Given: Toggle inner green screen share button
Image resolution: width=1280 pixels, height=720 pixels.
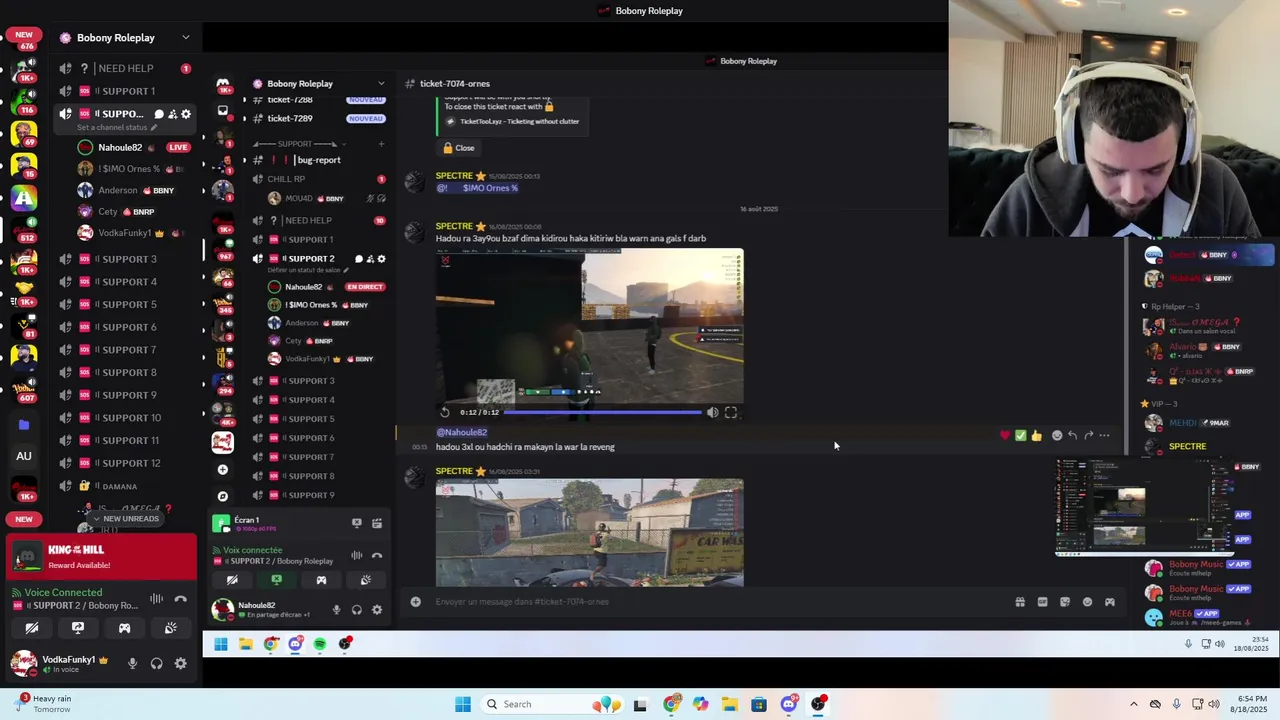Looking at the screenshot, I should 277,580.
